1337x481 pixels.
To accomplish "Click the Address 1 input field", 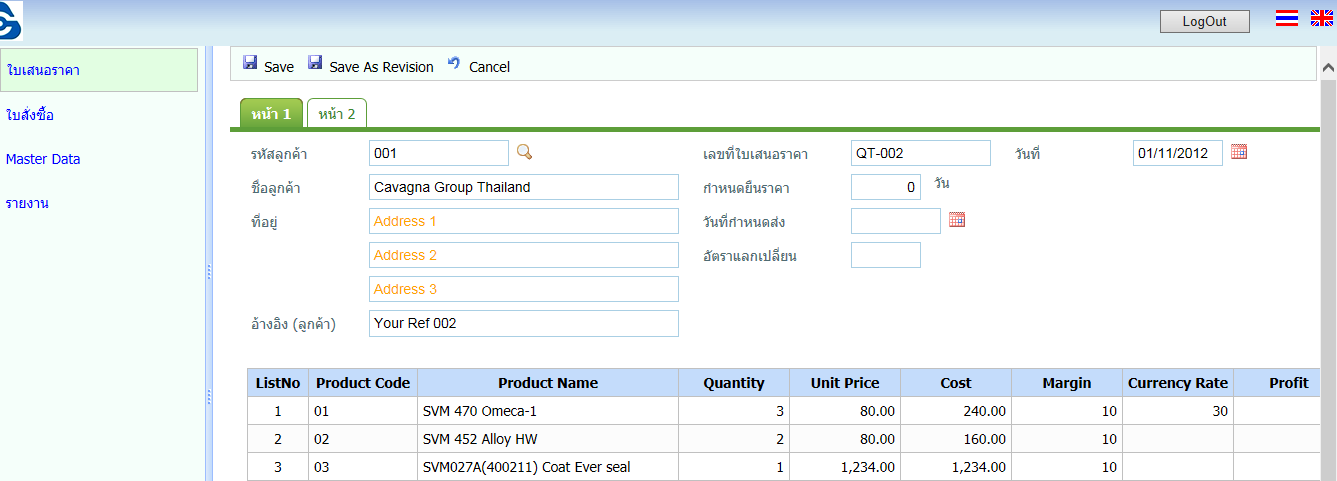I will click(523, 221).
